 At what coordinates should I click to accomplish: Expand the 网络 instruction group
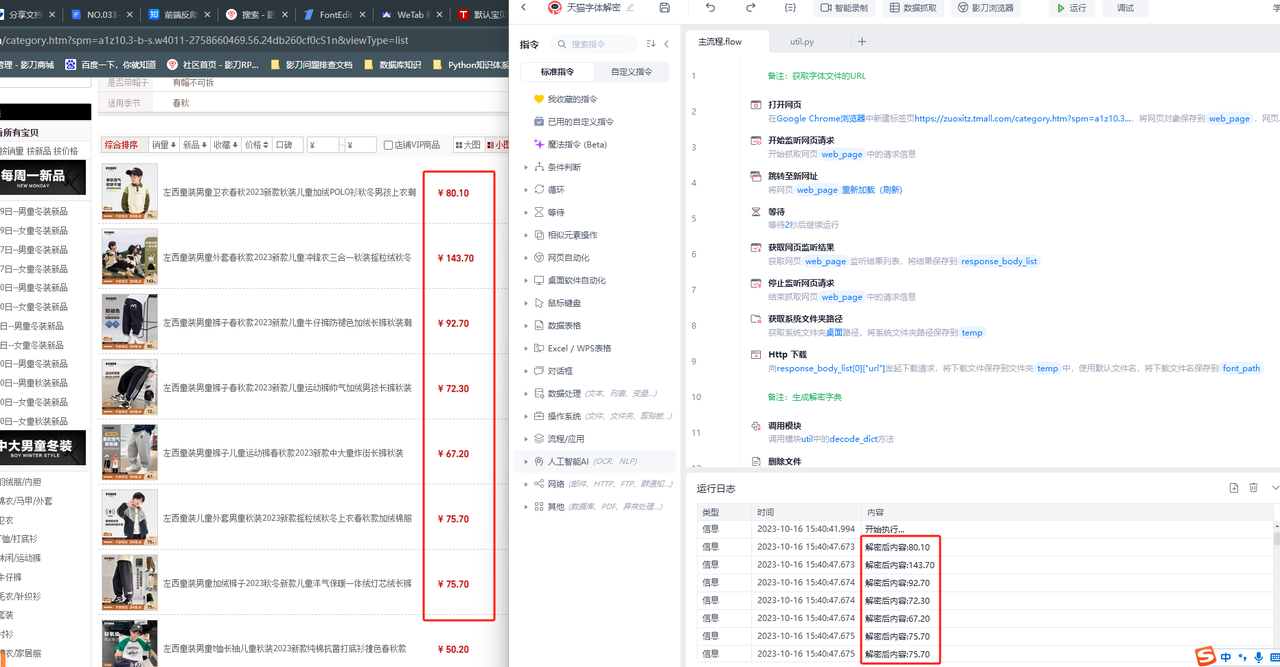point(527,483)
